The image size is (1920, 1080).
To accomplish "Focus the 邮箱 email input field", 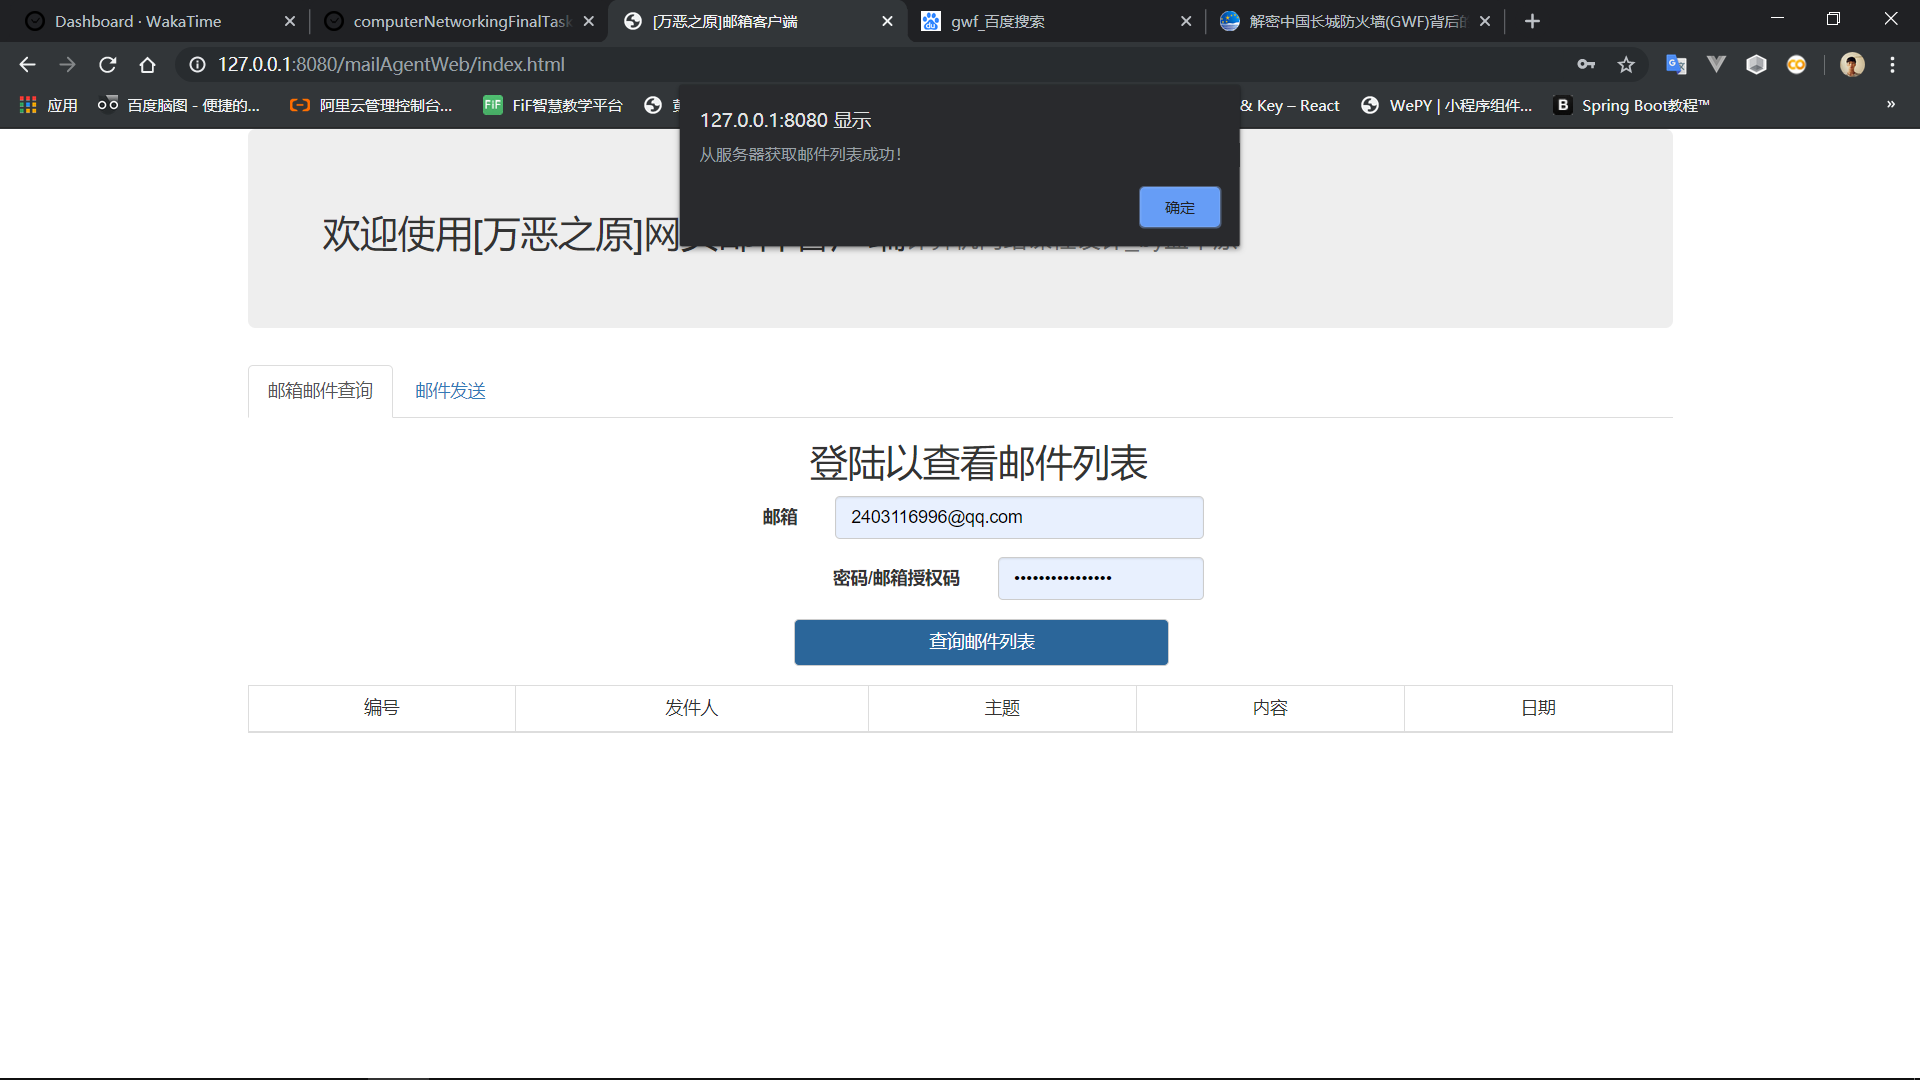I will point(1018,517).
